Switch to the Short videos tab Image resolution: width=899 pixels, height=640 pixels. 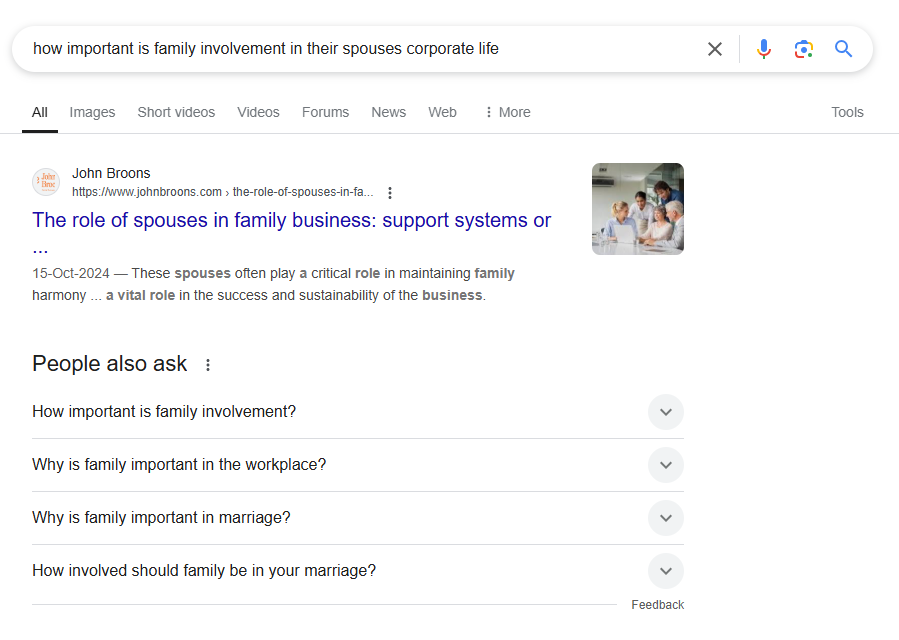click(x=176, y=112)
